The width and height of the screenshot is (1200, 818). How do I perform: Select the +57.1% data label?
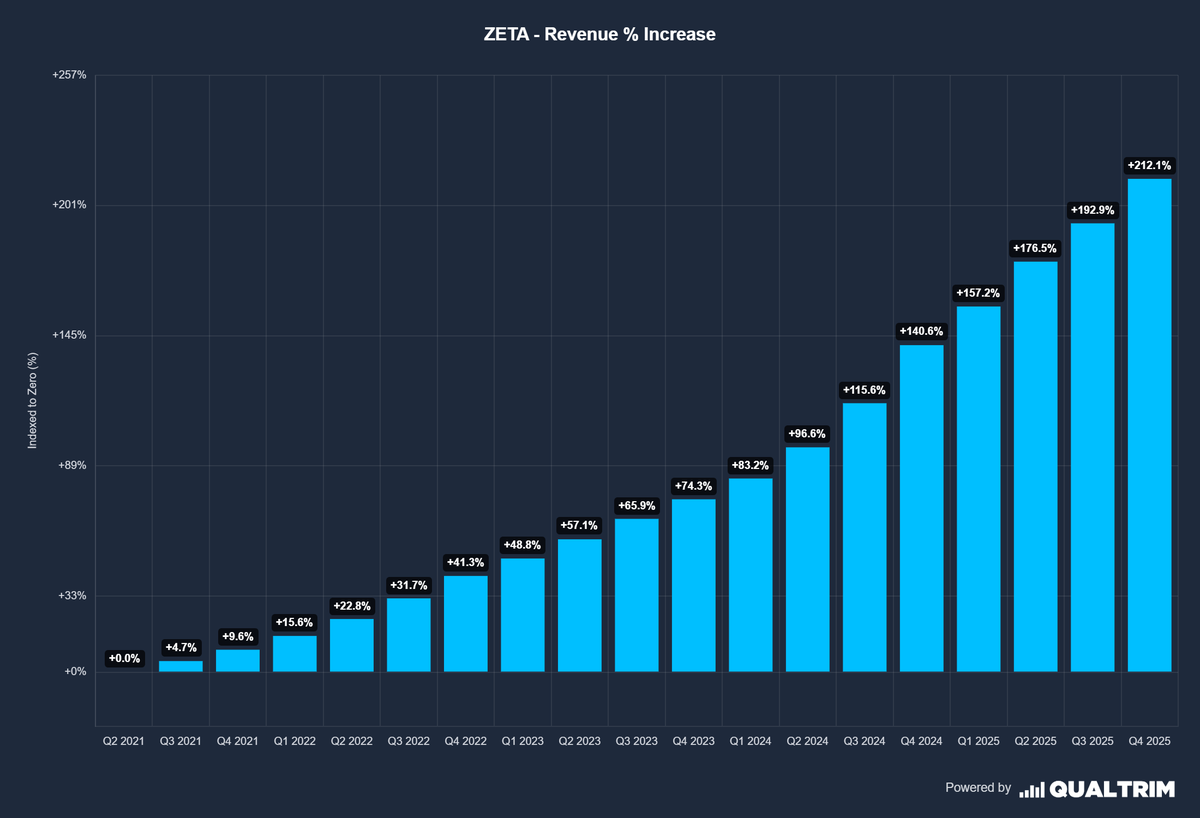579,526
